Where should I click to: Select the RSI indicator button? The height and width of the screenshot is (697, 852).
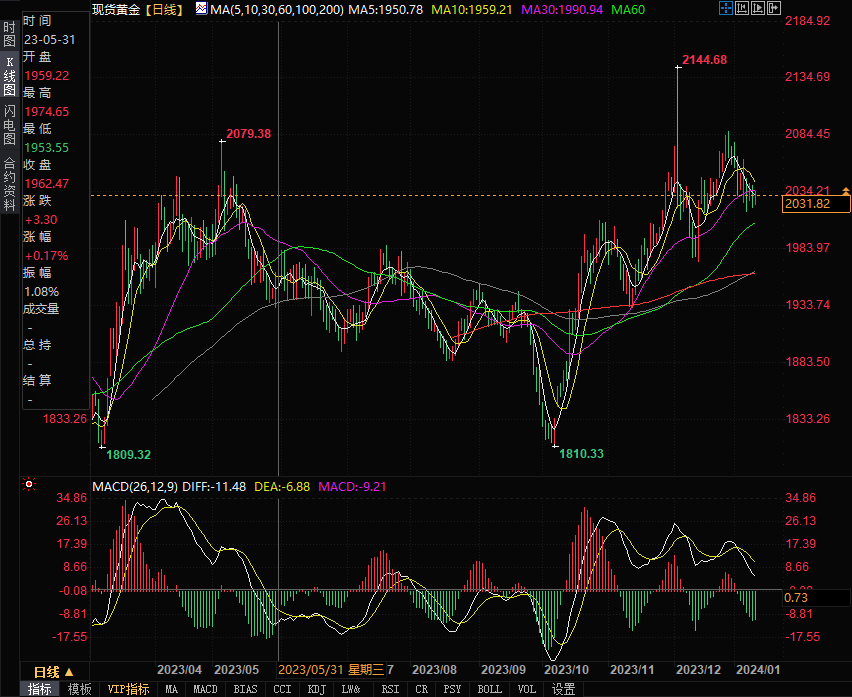point(390,689)
